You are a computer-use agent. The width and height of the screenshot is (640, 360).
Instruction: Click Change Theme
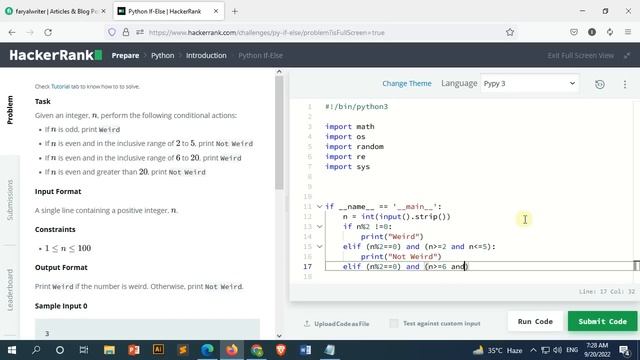407,83
